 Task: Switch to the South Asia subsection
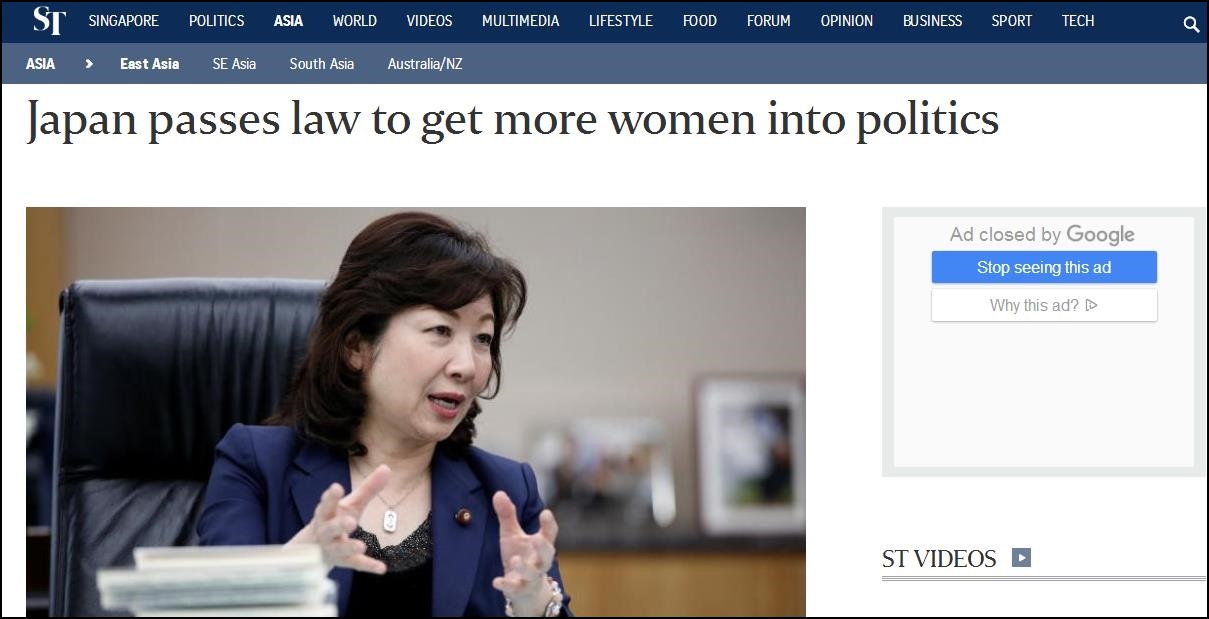322,64
